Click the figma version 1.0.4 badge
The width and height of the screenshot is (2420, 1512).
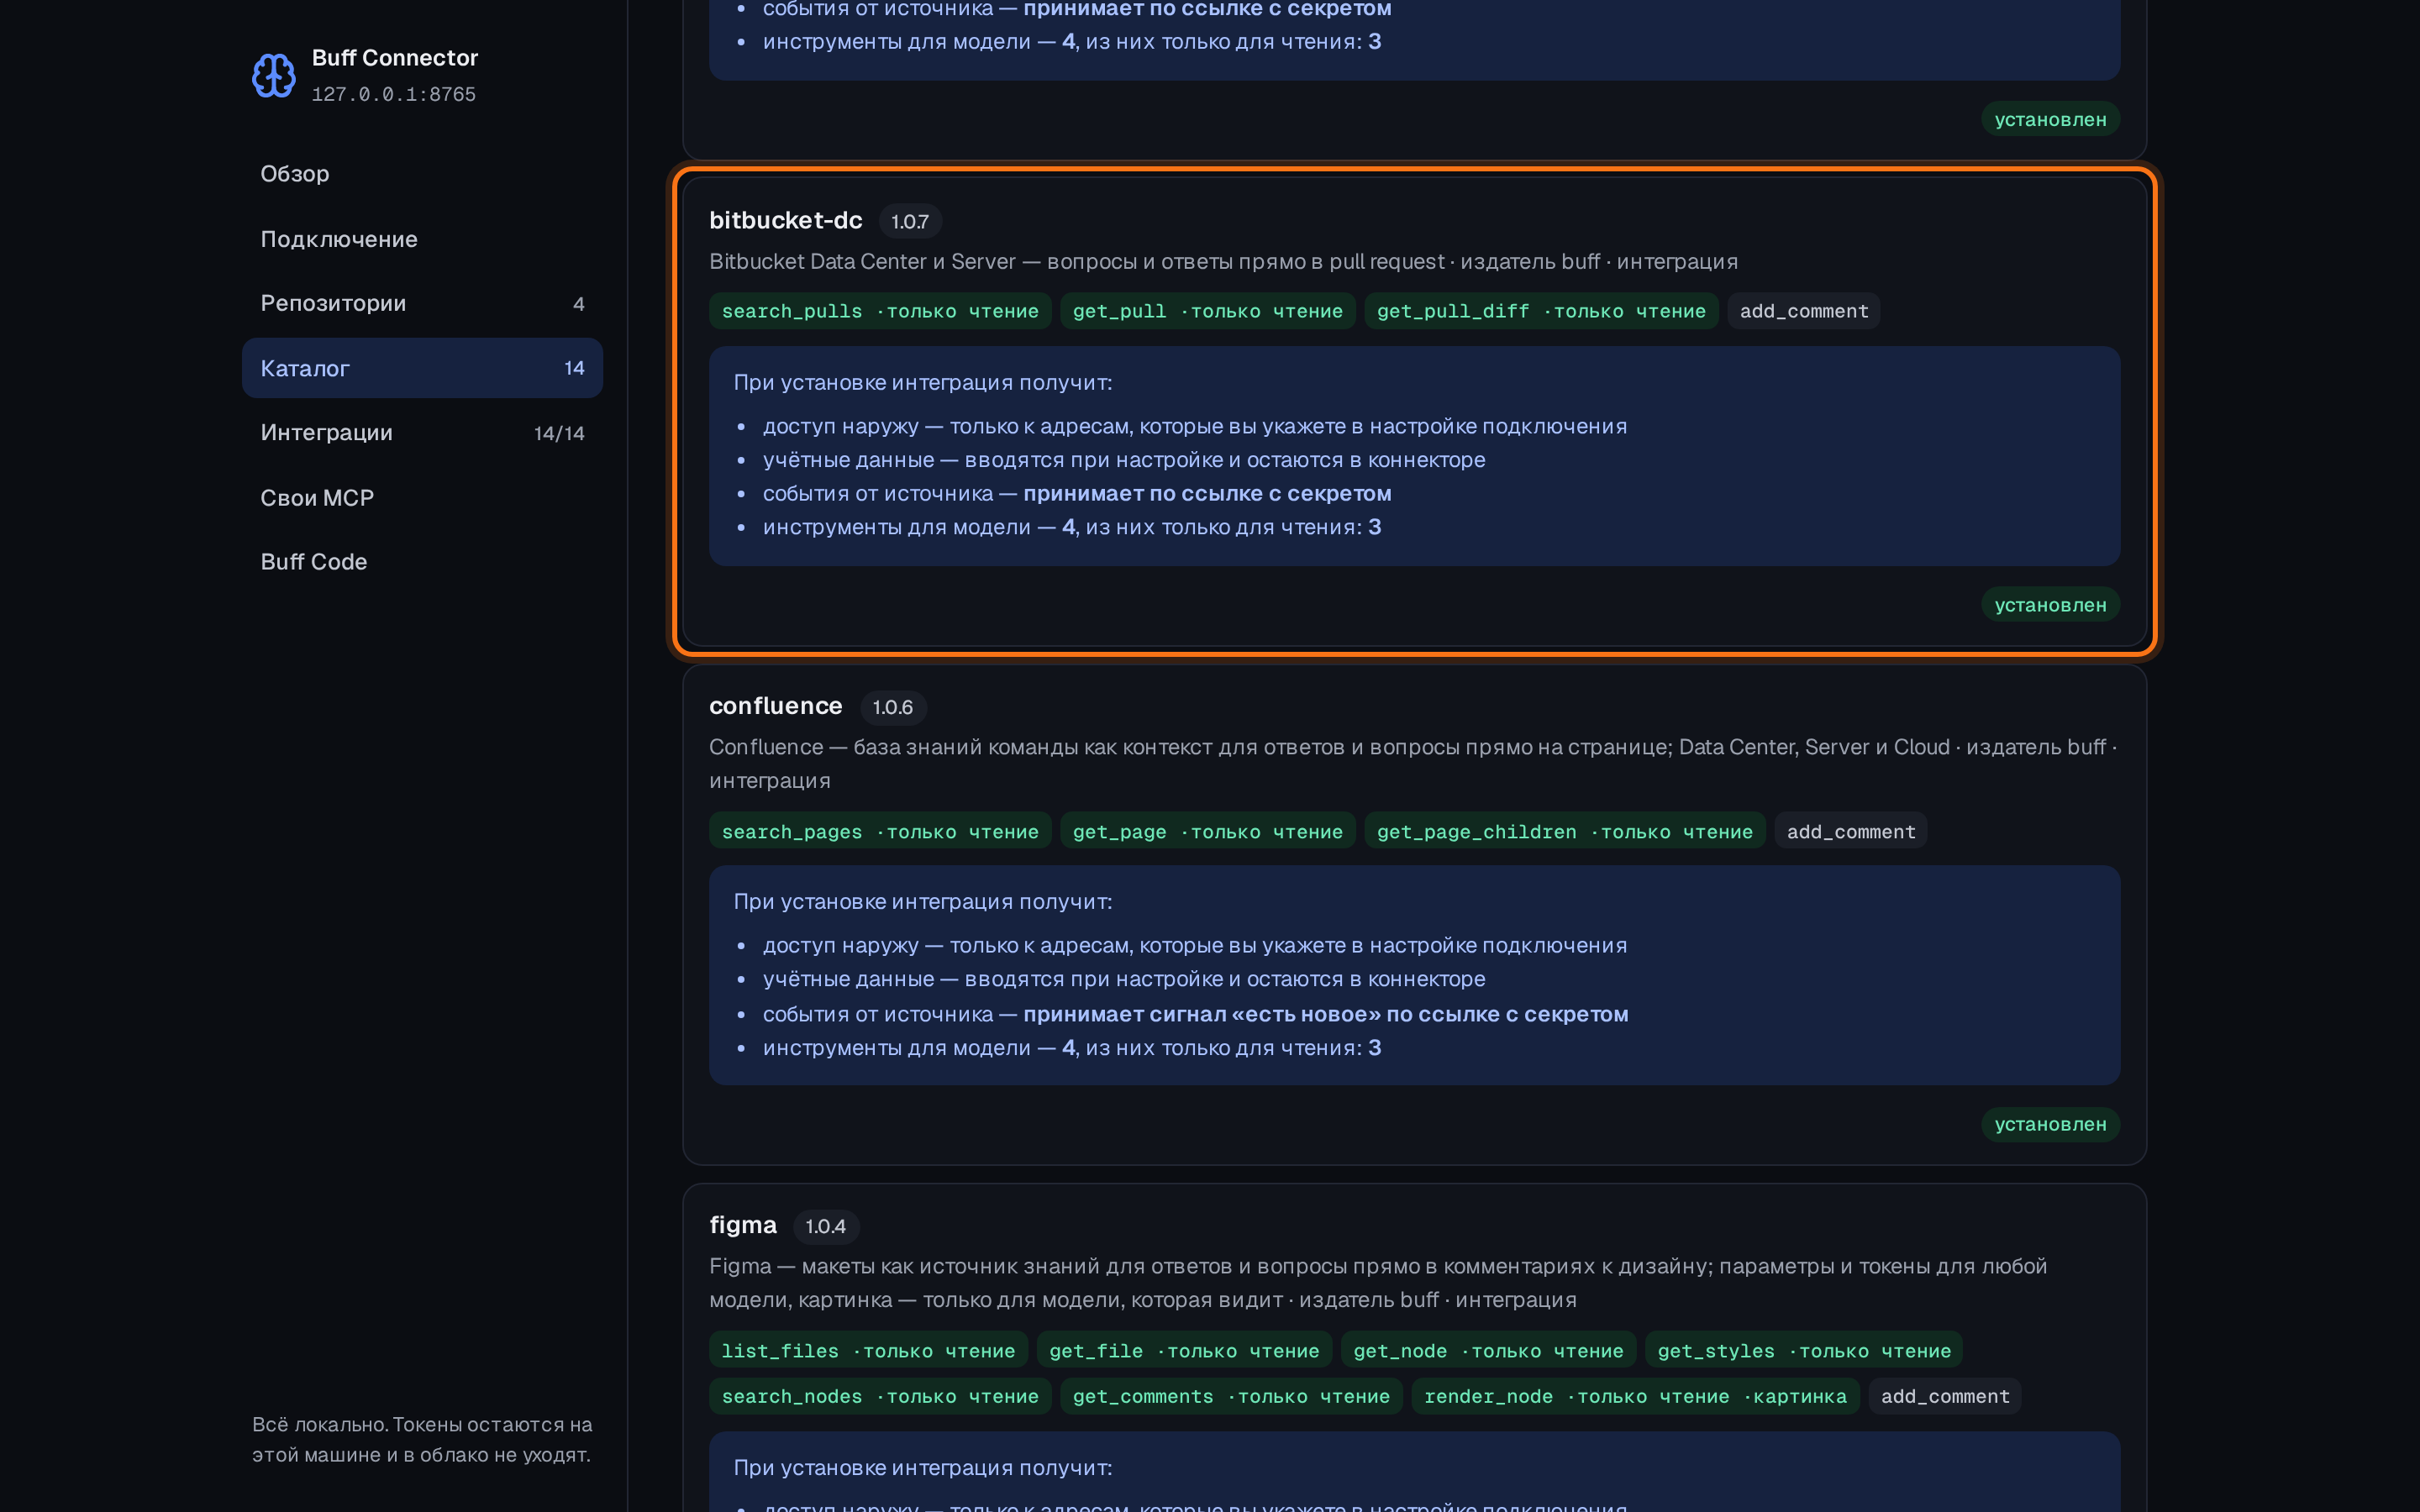825,1226
